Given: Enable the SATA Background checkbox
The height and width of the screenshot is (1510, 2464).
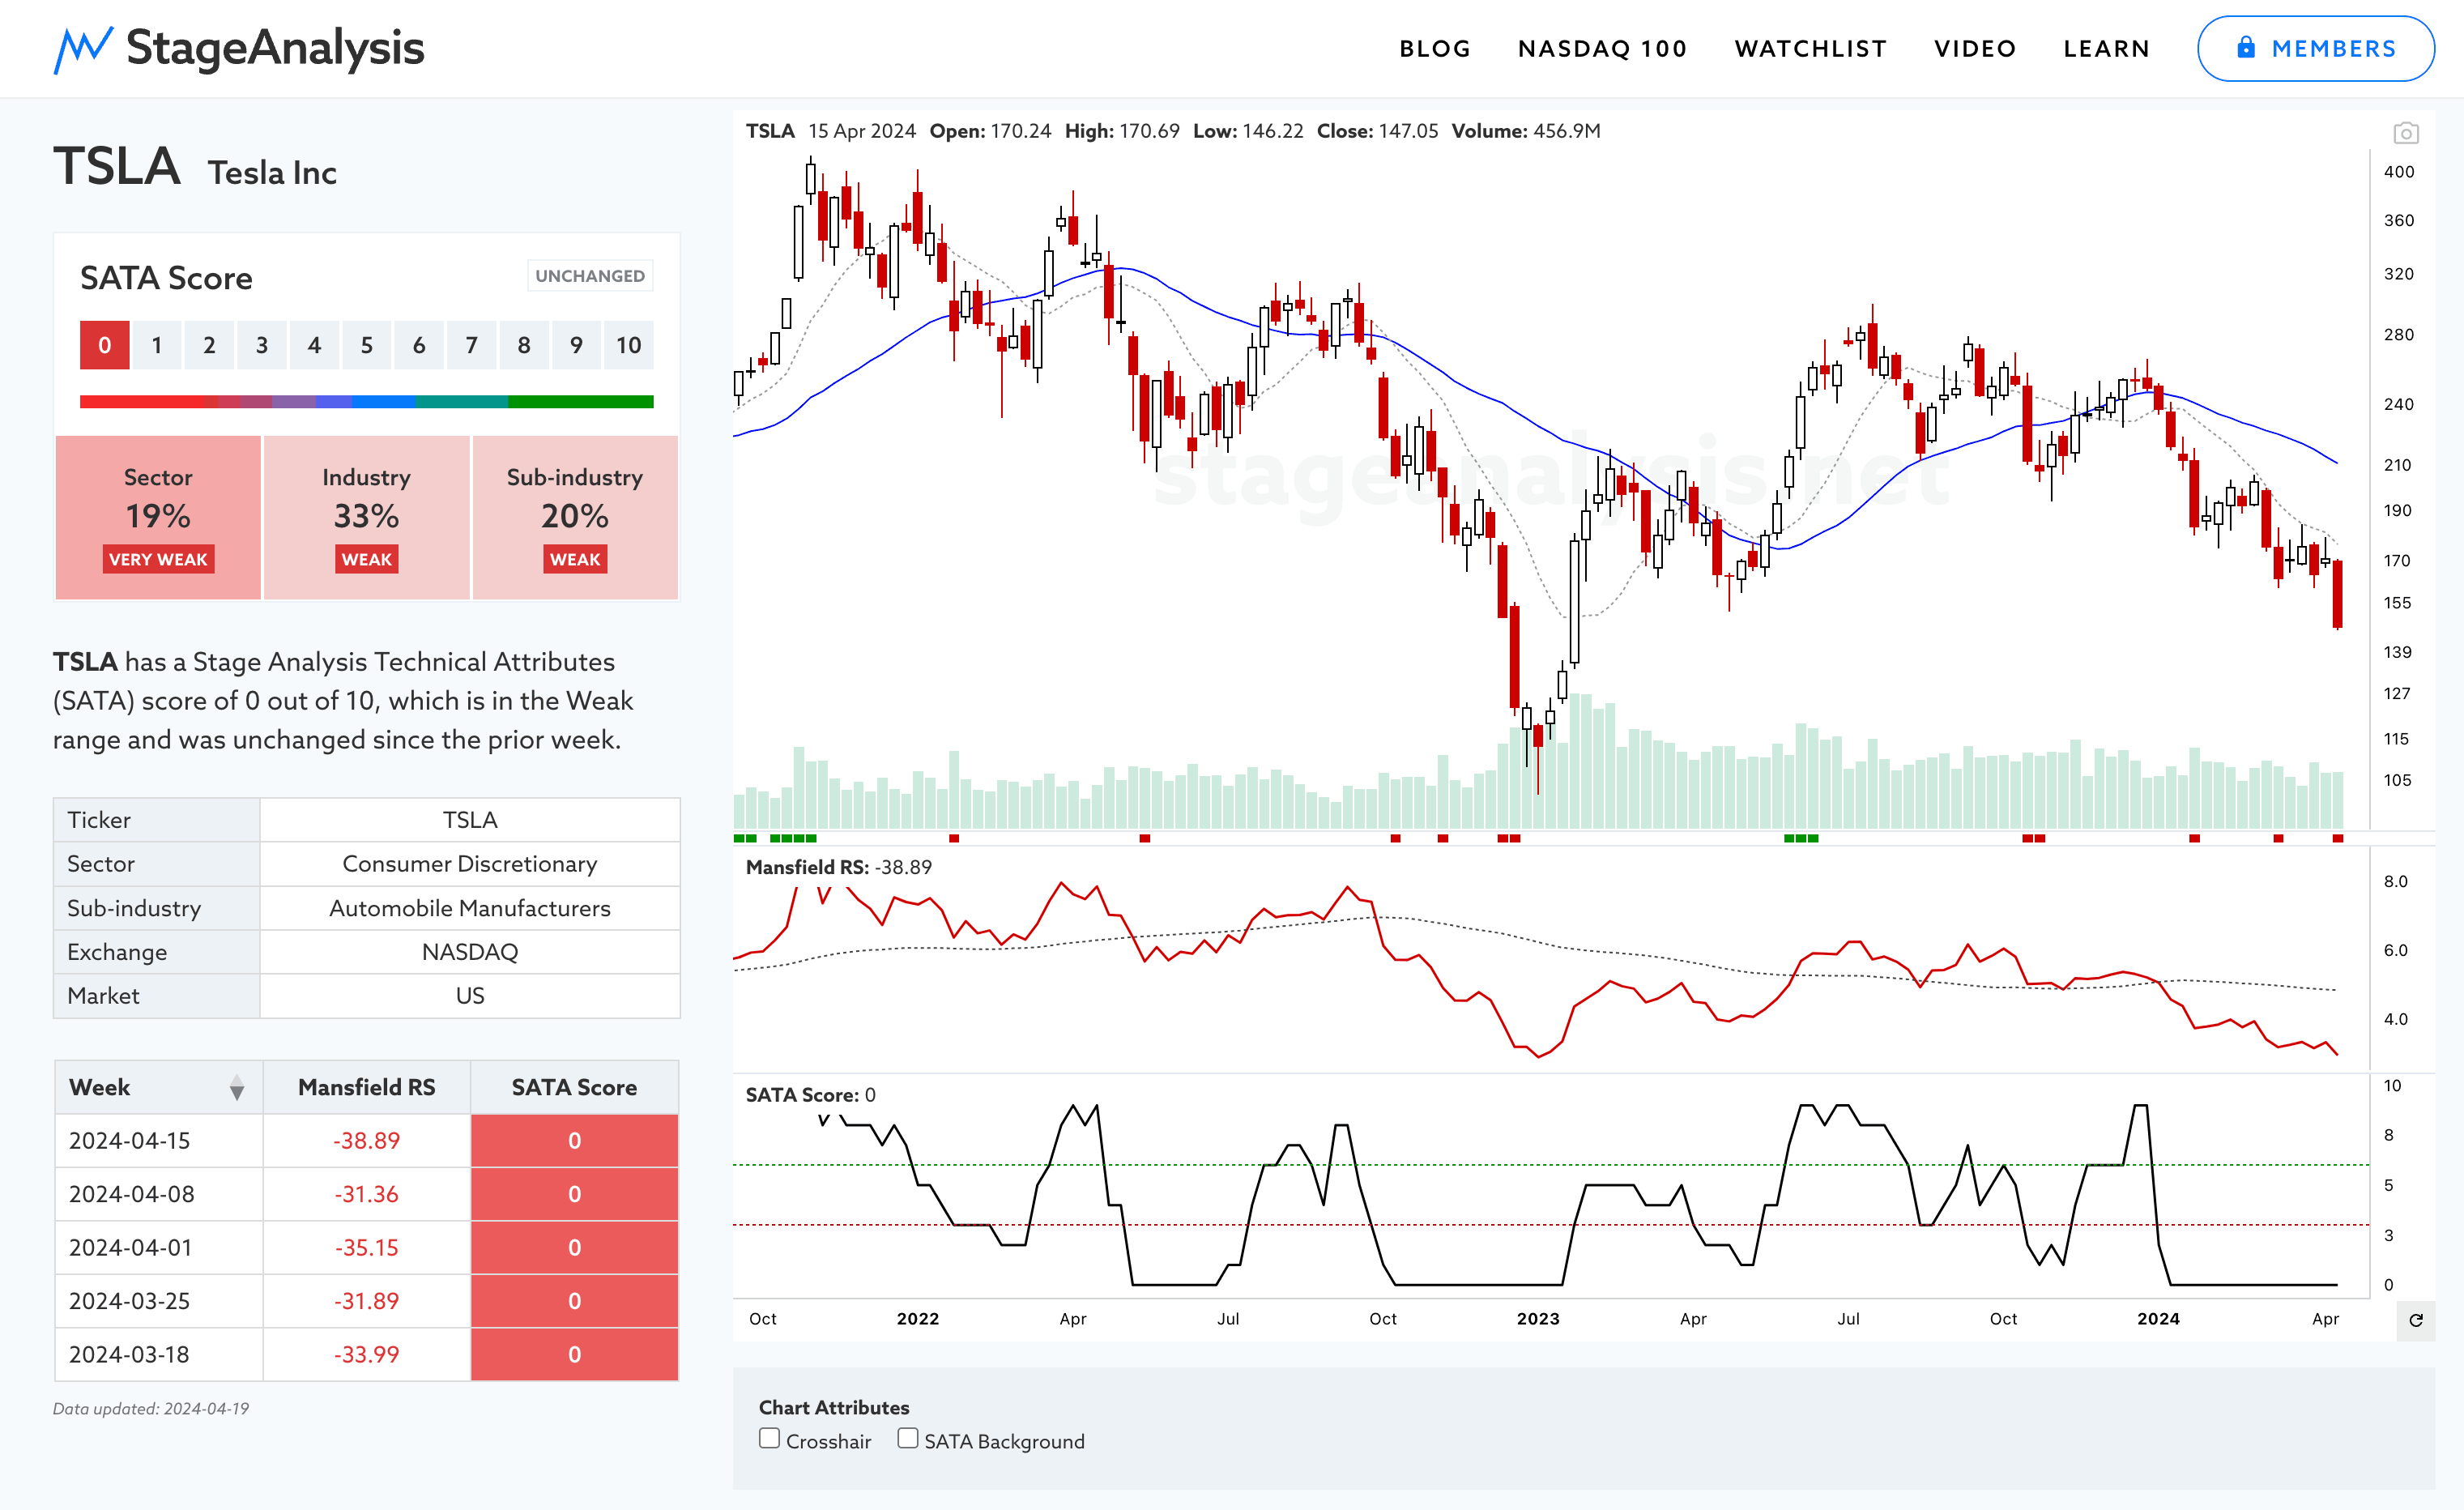Looking at the screenshot, I should (x=907, y=1438).
